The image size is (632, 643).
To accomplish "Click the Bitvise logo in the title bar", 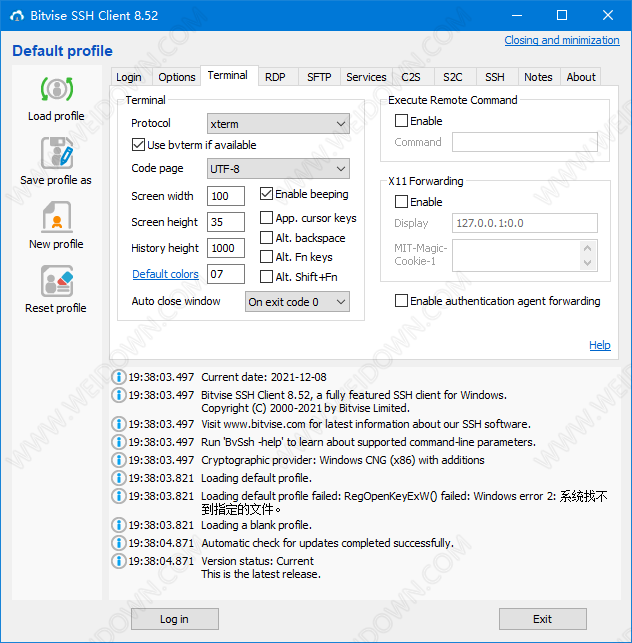I will 17,16.
